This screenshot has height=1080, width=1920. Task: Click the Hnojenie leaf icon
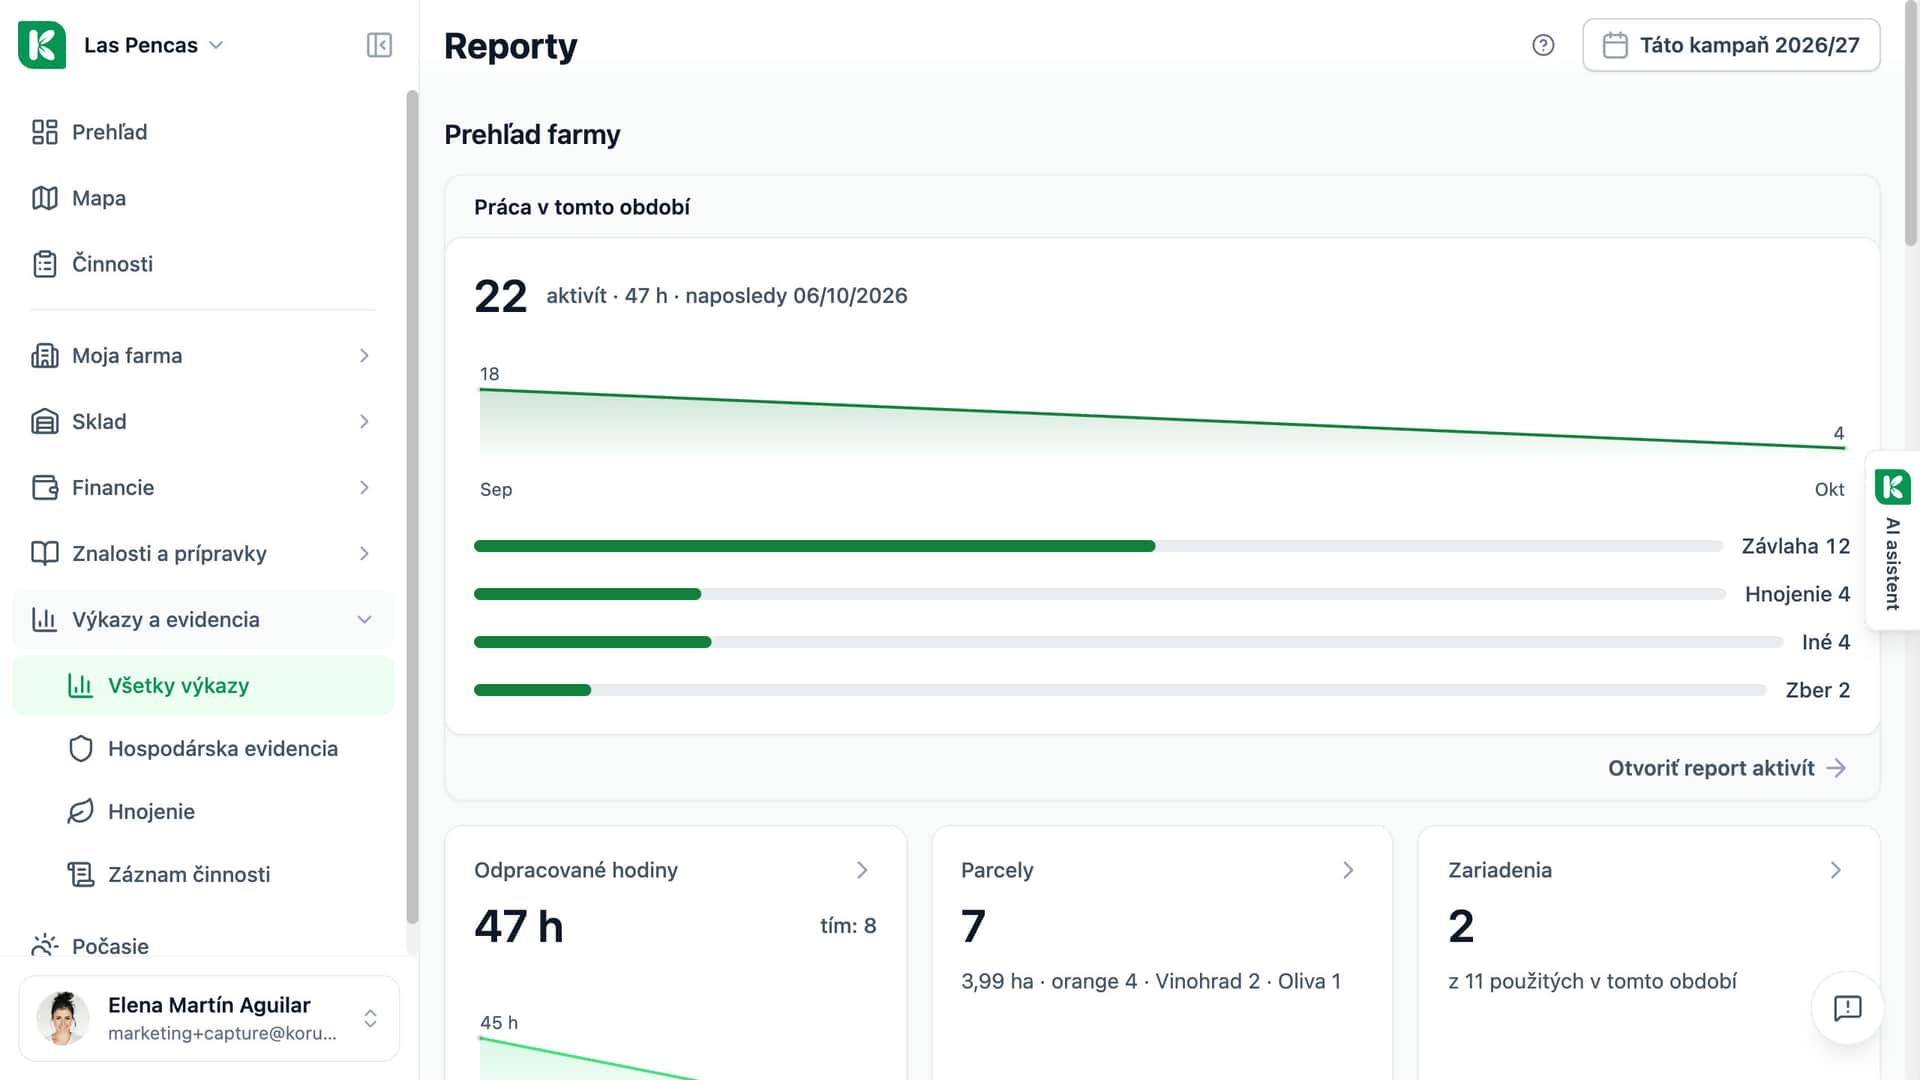tap(81, 812)
